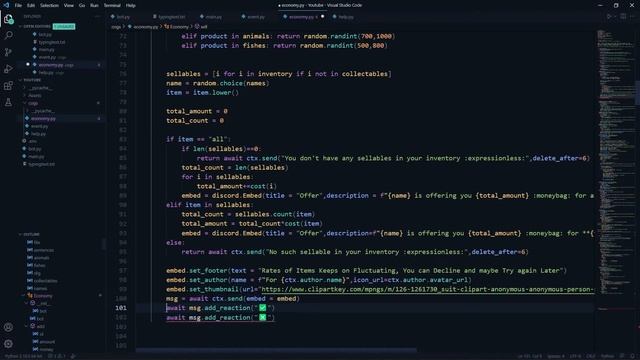640x360 pixels.
Task: Open the Terminal menu
Action: coord(112,5)
